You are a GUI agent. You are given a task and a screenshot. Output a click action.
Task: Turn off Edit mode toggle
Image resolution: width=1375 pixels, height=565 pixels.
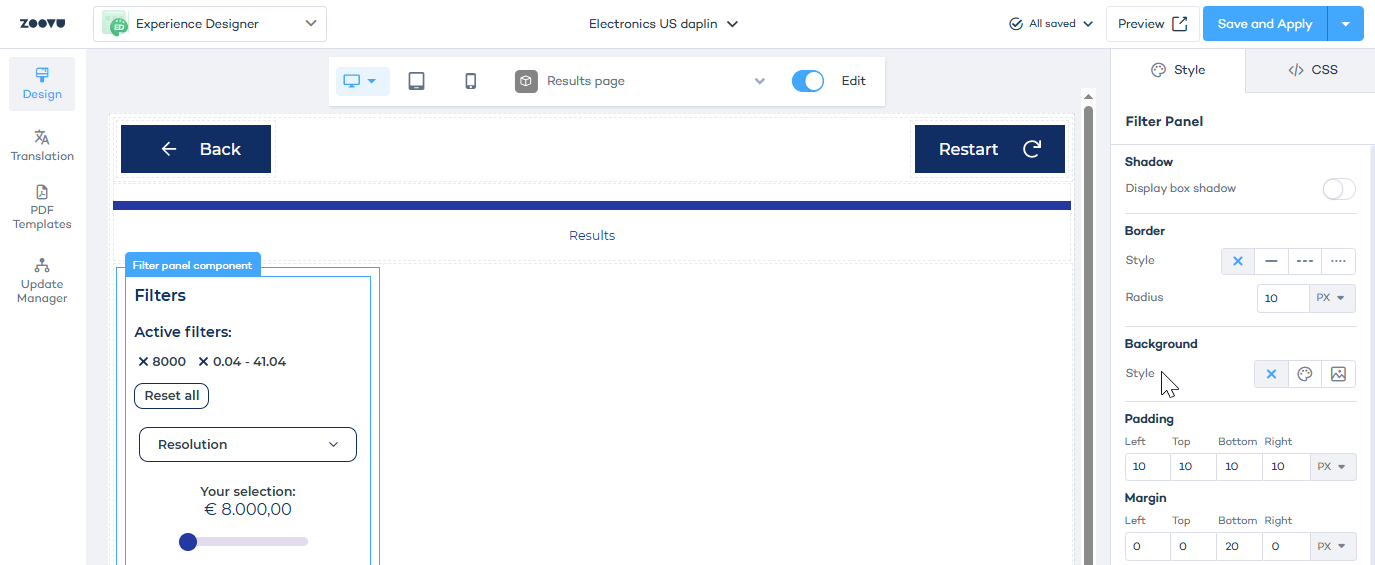[807, 81]
